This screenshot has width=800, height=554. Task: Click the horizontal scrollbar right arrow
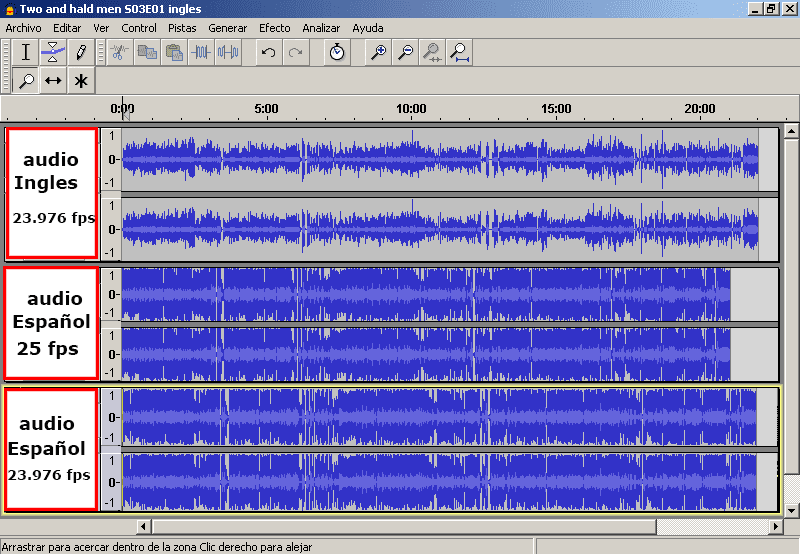point(776,526)
